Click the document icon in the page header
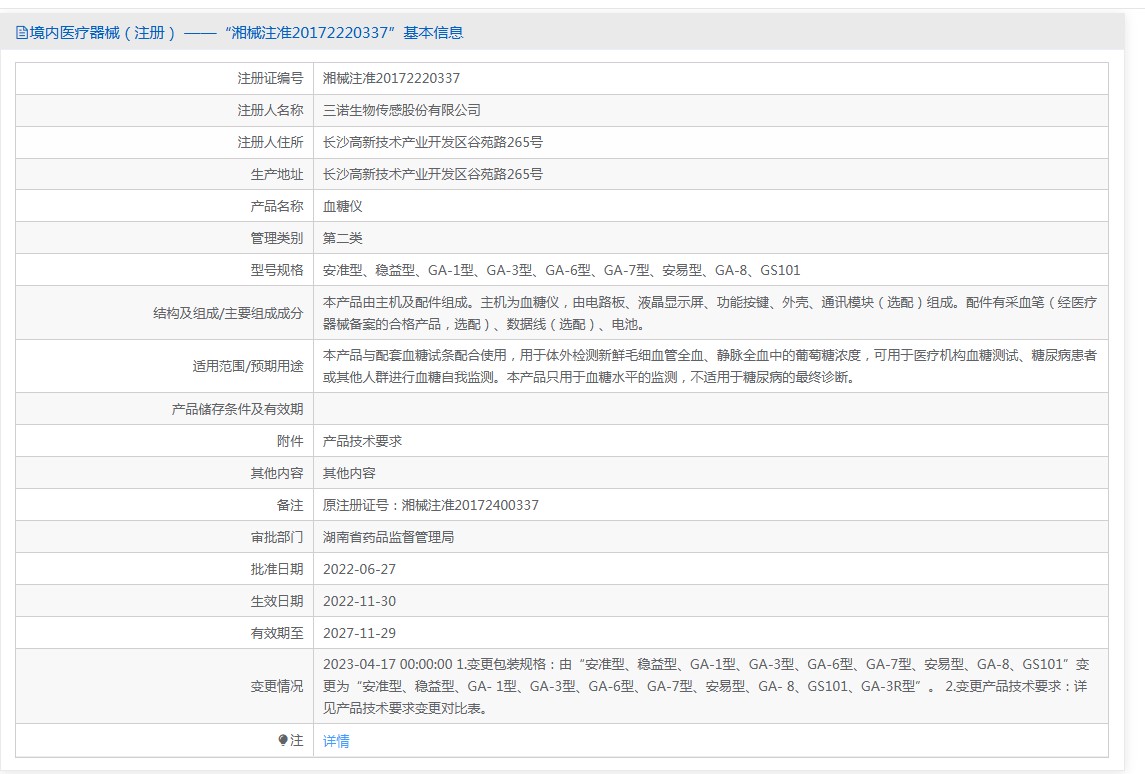Image resolution: width=1145 pixels, height=774 pixels. (22, 33)
